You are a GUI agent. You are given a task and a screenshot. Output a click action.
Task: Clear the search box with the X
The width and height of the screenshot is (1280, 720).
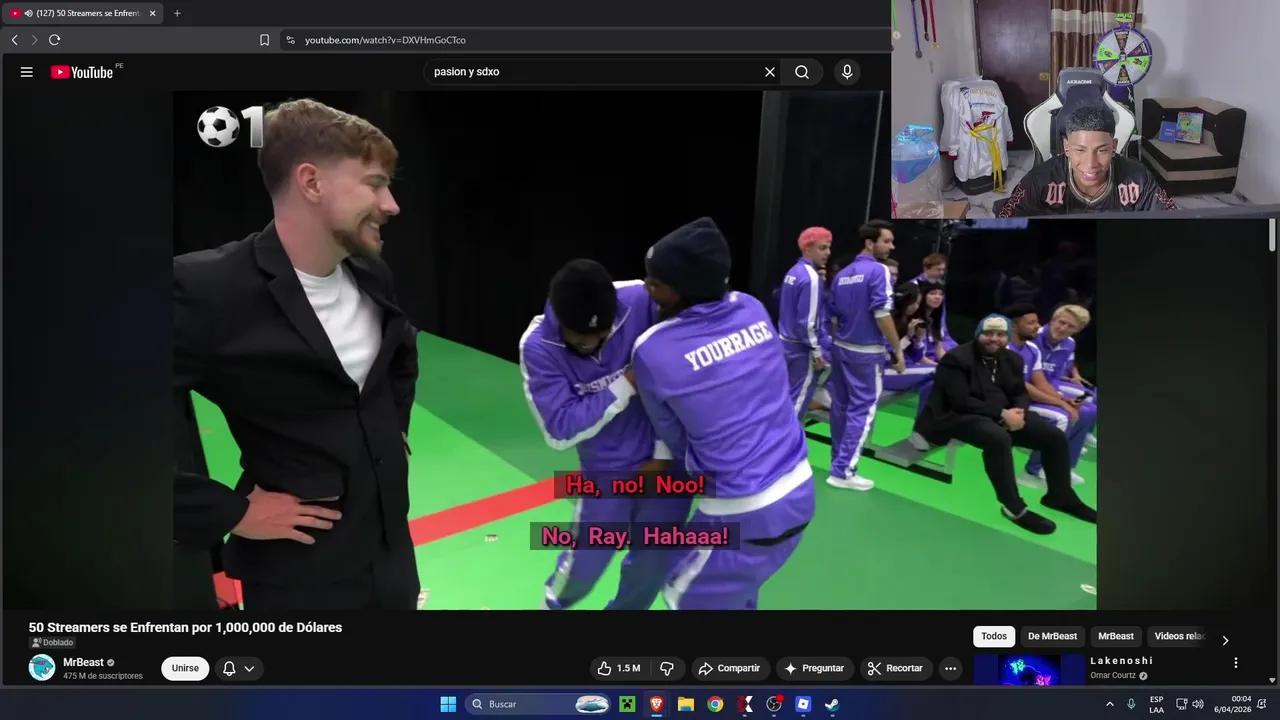(770, 72)
